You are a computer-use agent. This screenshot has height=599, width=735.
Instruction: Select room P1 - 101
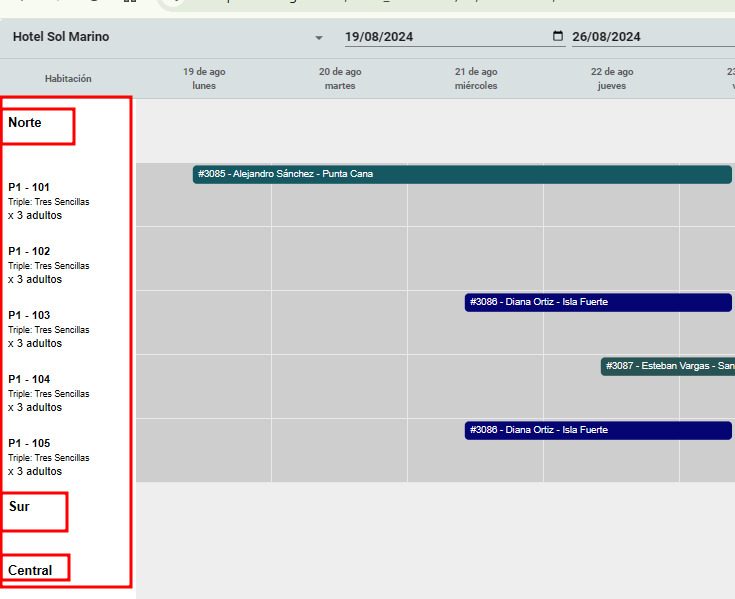pyautogui.click(x=29, y=187)
